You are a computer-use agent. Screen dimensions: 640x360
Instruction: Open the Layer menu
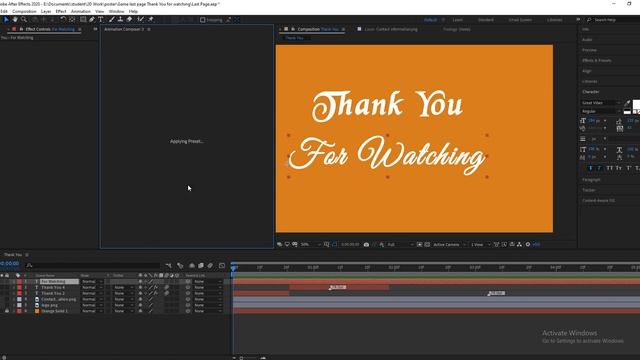(46, 11)
